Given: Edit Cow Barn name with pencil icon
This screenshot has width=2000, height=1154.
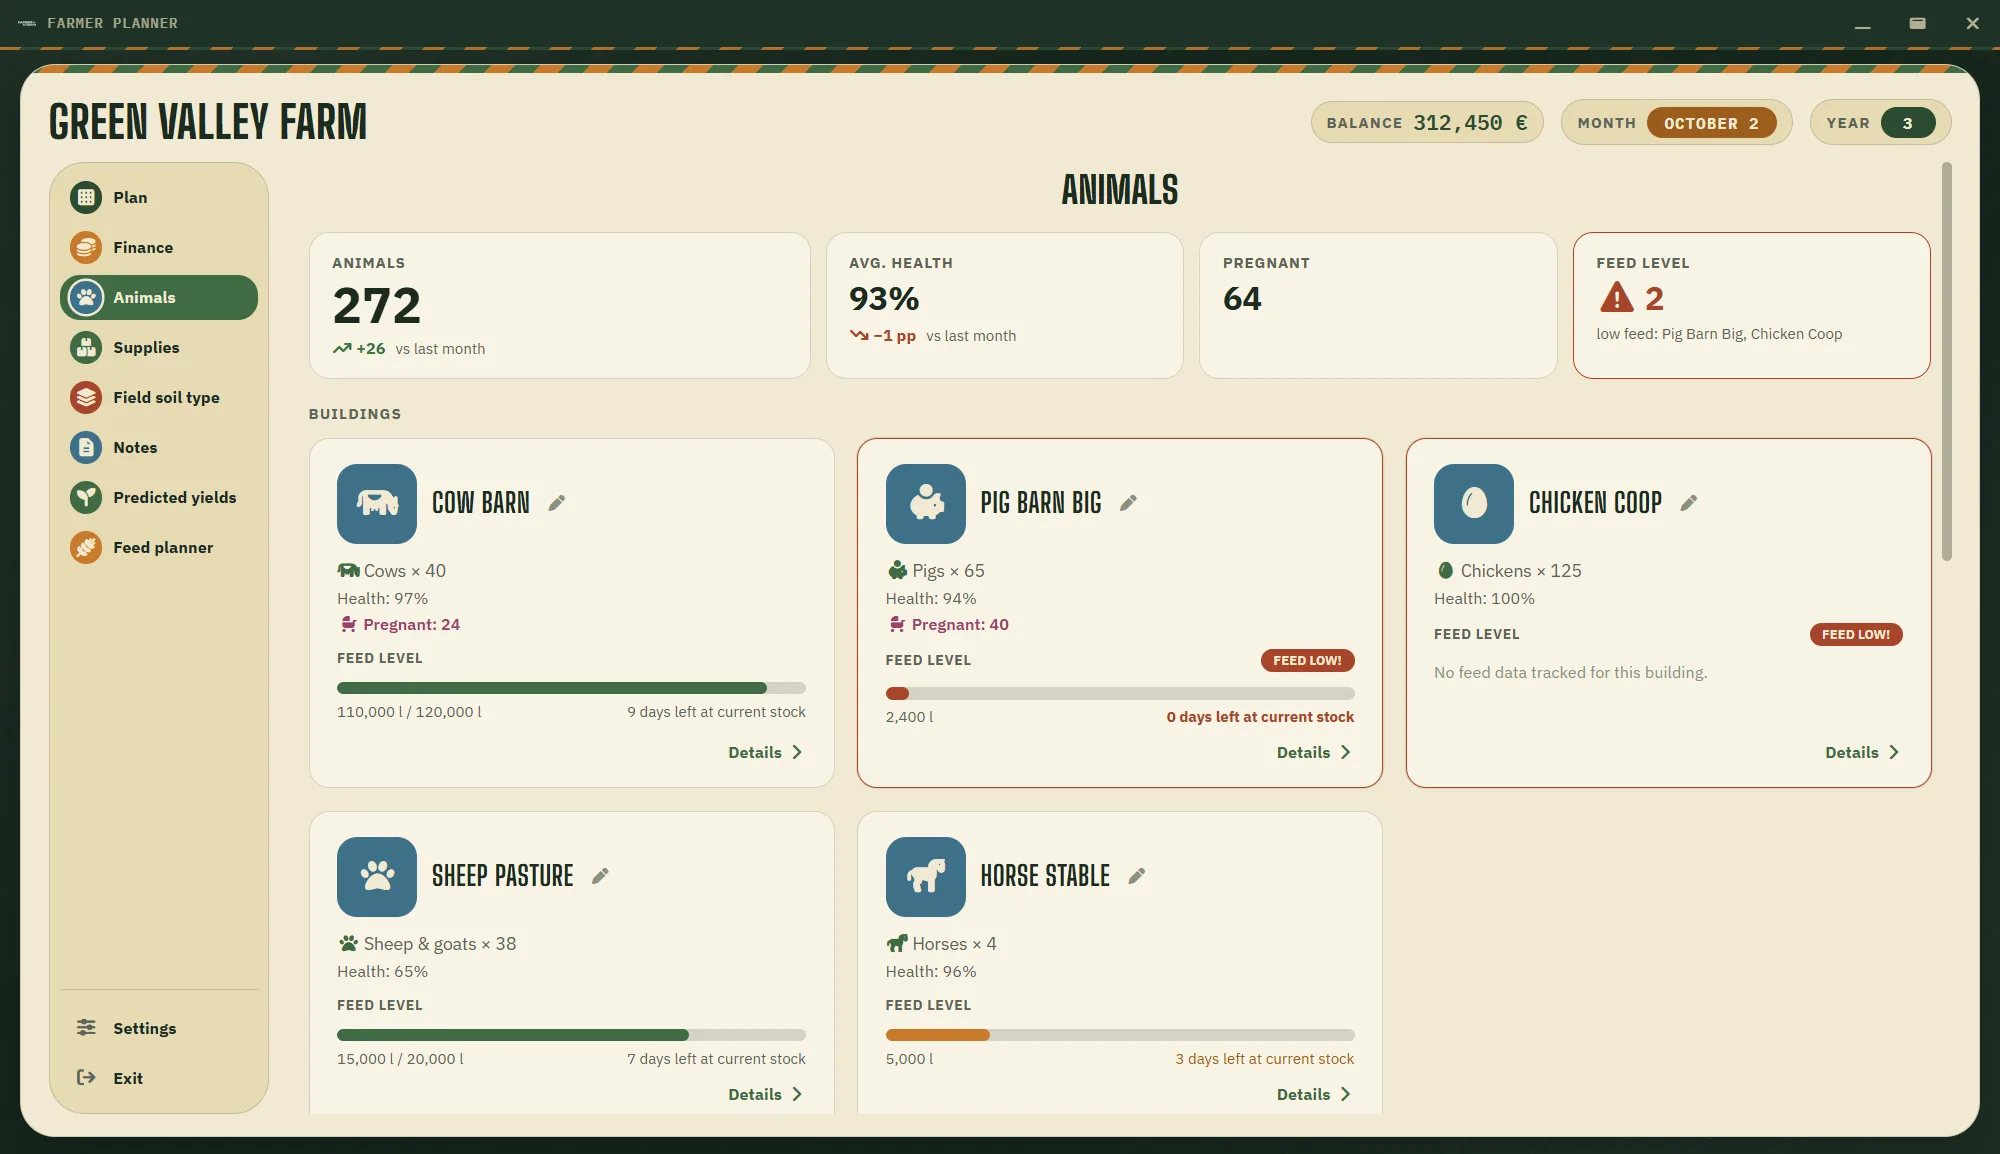Looking at the screenshot, I should pos(557,503).
